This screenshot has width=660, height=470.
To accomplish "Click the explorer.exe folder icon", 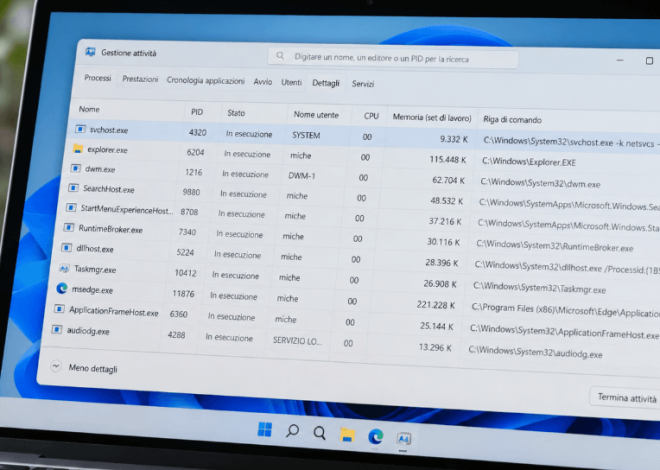I will point(78,149).
